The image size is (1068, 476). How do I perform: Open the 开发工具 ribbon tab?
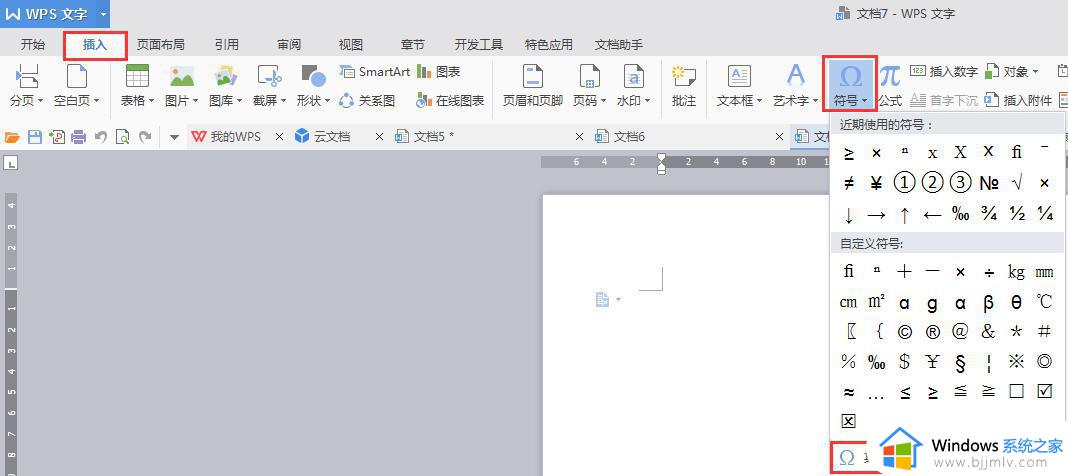(x=479, y=45)
